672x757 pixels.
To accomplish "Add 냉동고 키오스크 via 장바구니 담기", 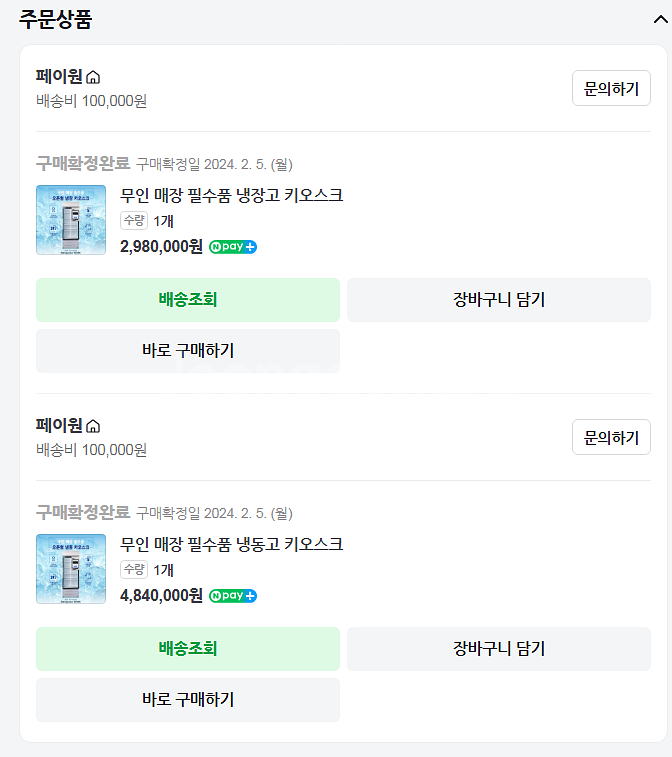I will tap(498, 648).
